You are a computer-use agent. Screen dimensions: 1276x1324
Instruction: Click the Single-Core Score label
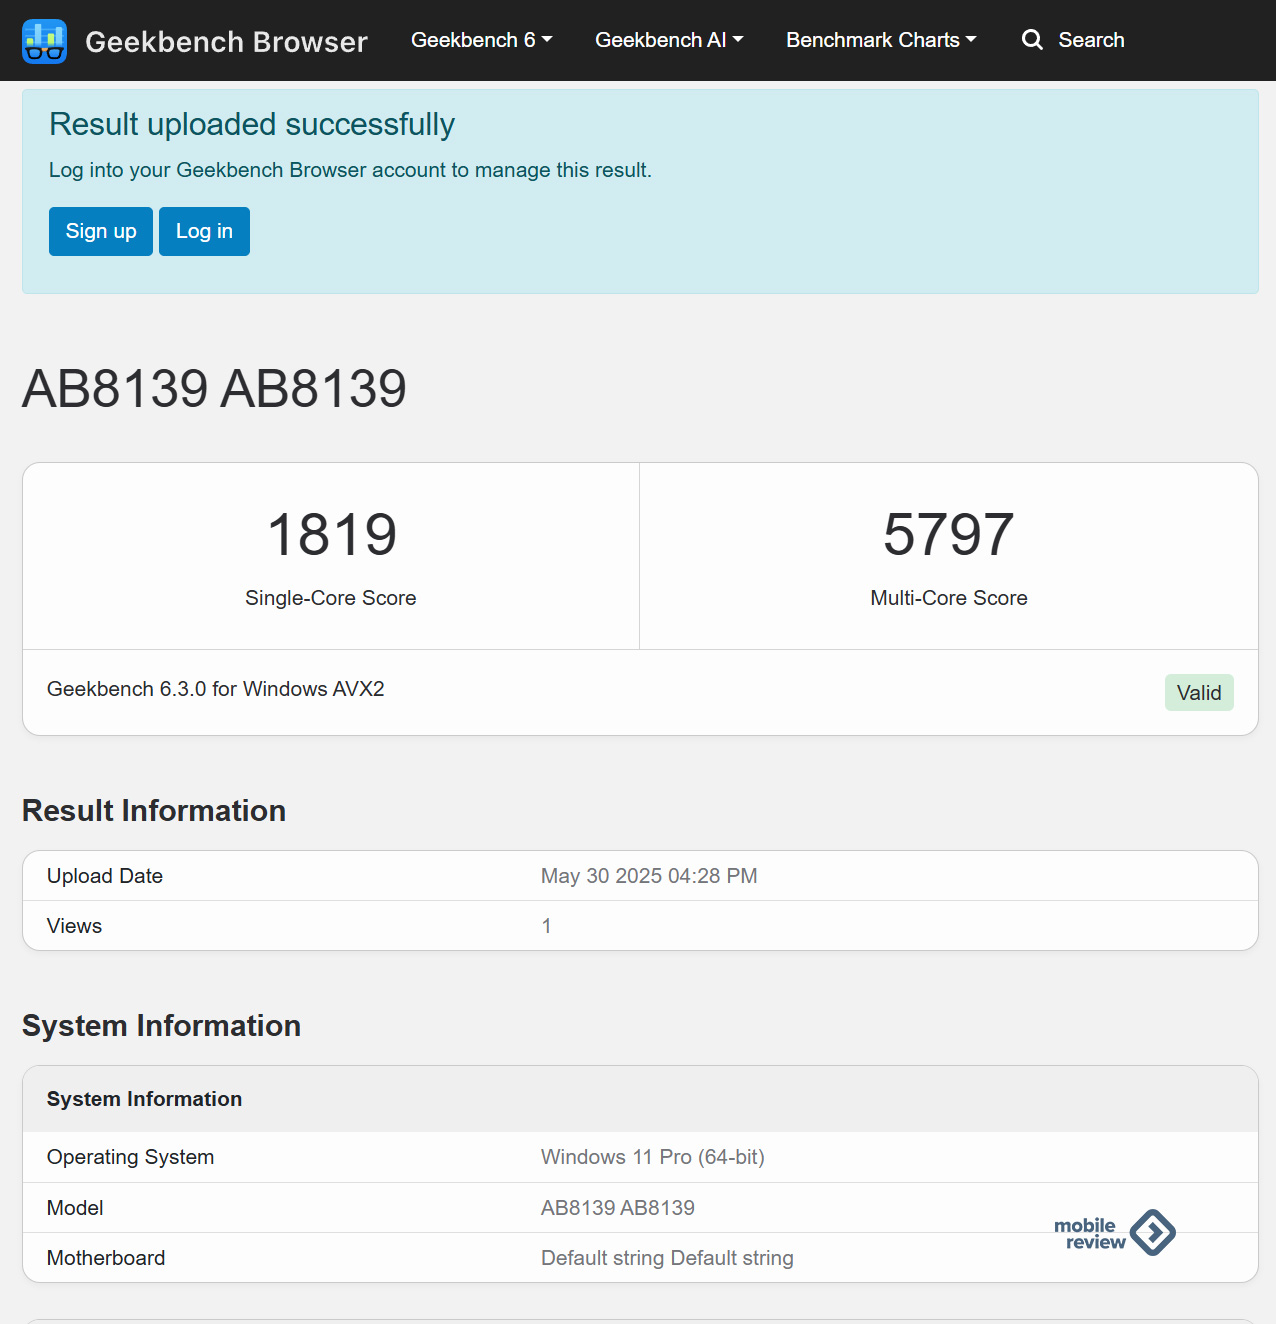pyautogui.click(x=331, y=598)
